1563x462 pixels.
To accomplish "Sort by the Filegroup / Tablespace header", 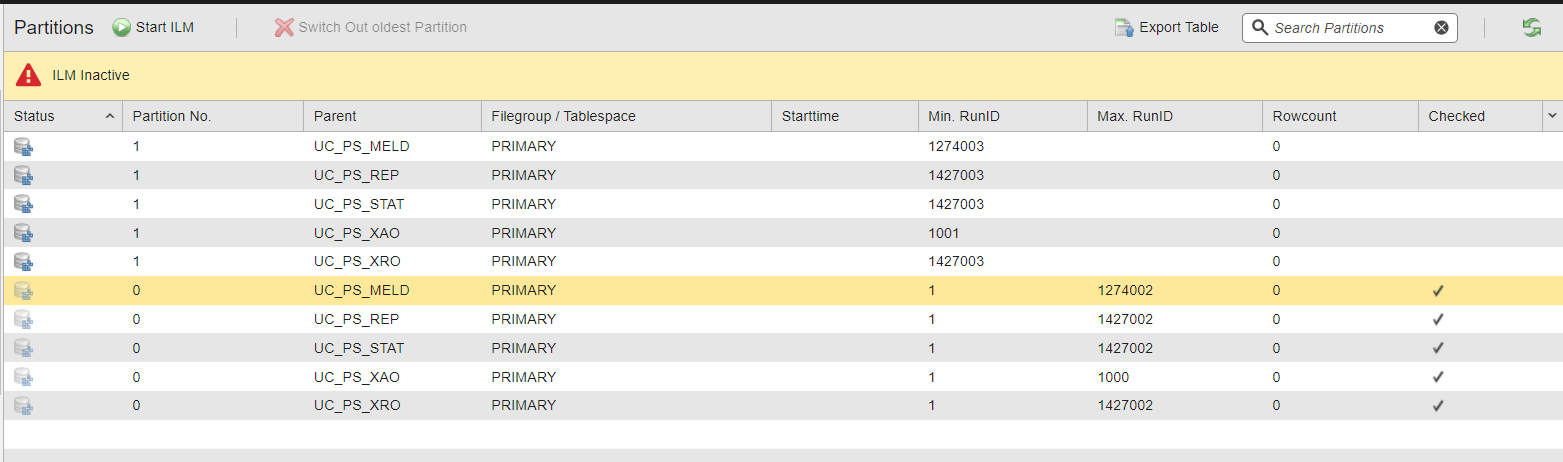I will (x=563, y=116).
